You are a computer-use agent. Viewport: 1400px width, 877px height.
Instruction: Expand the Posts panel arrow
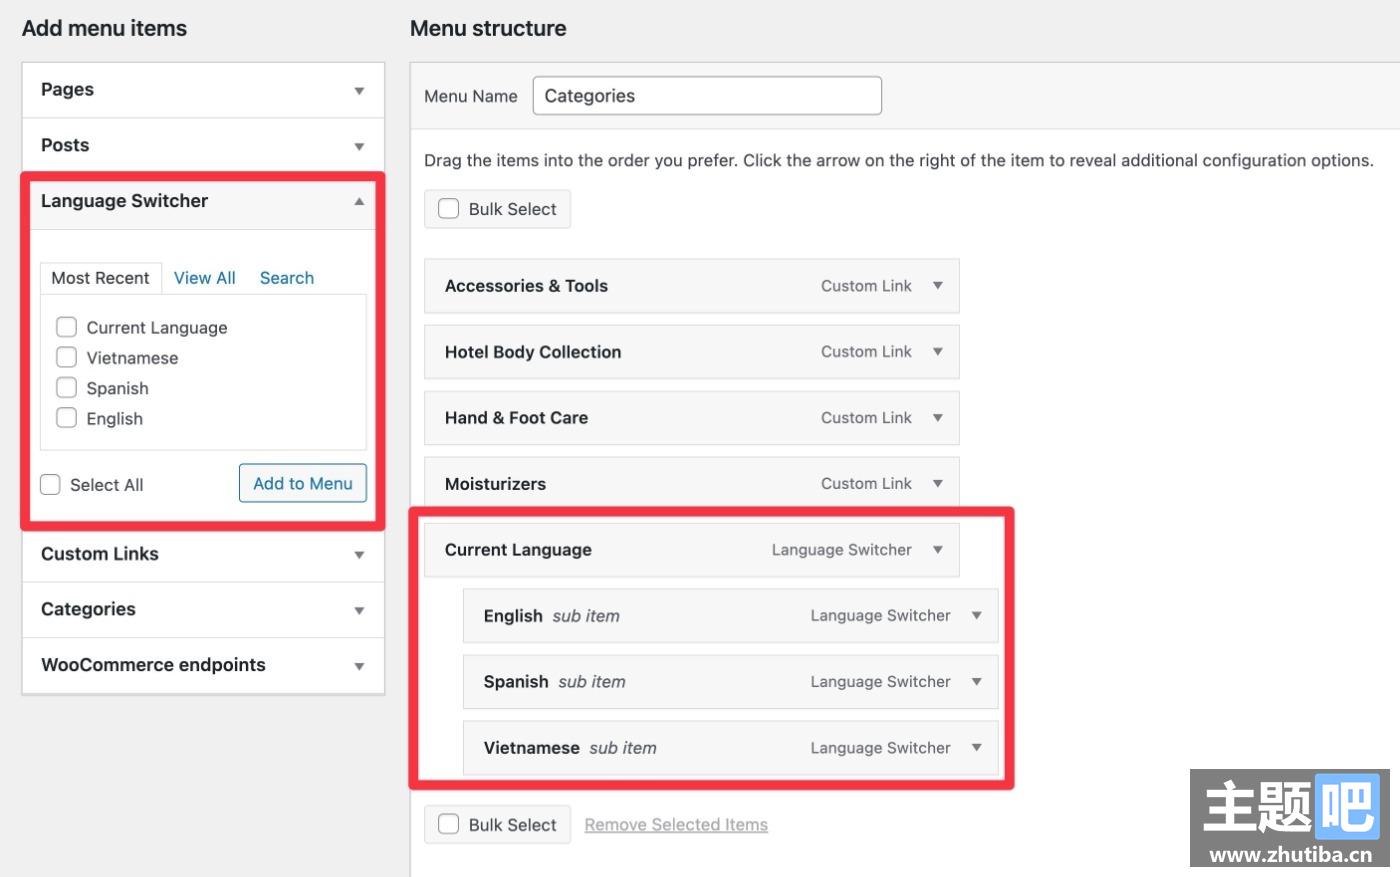(x=359, y=146)
